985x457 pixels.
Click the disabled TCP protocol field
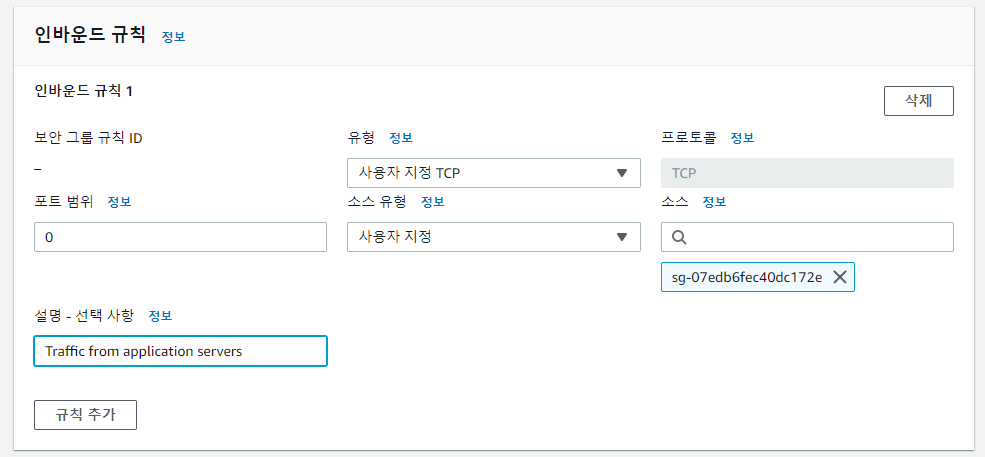807,173
